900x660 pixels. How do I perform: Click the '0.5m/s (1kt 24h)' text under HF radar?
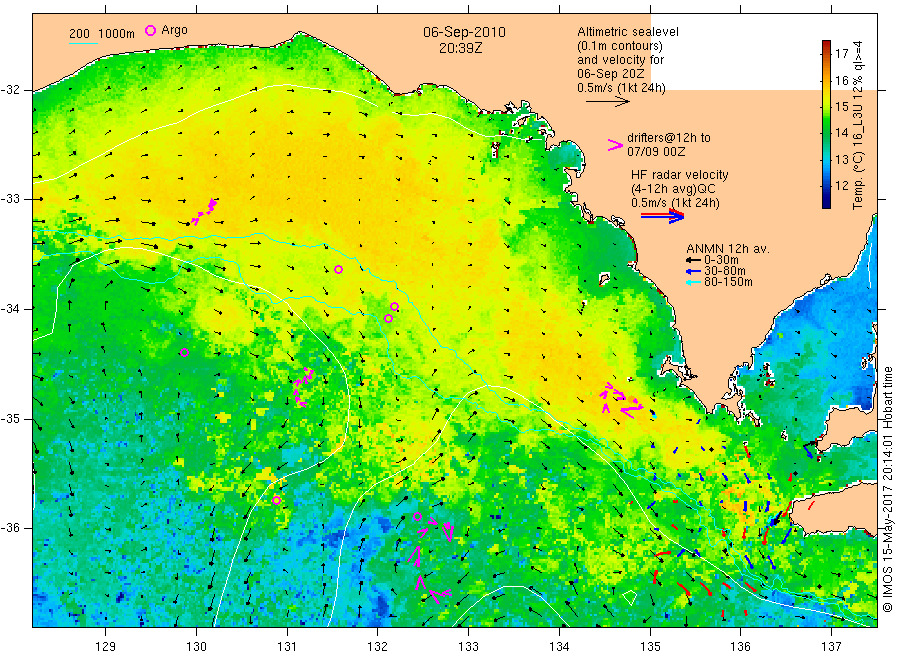[x=676, y=203]
